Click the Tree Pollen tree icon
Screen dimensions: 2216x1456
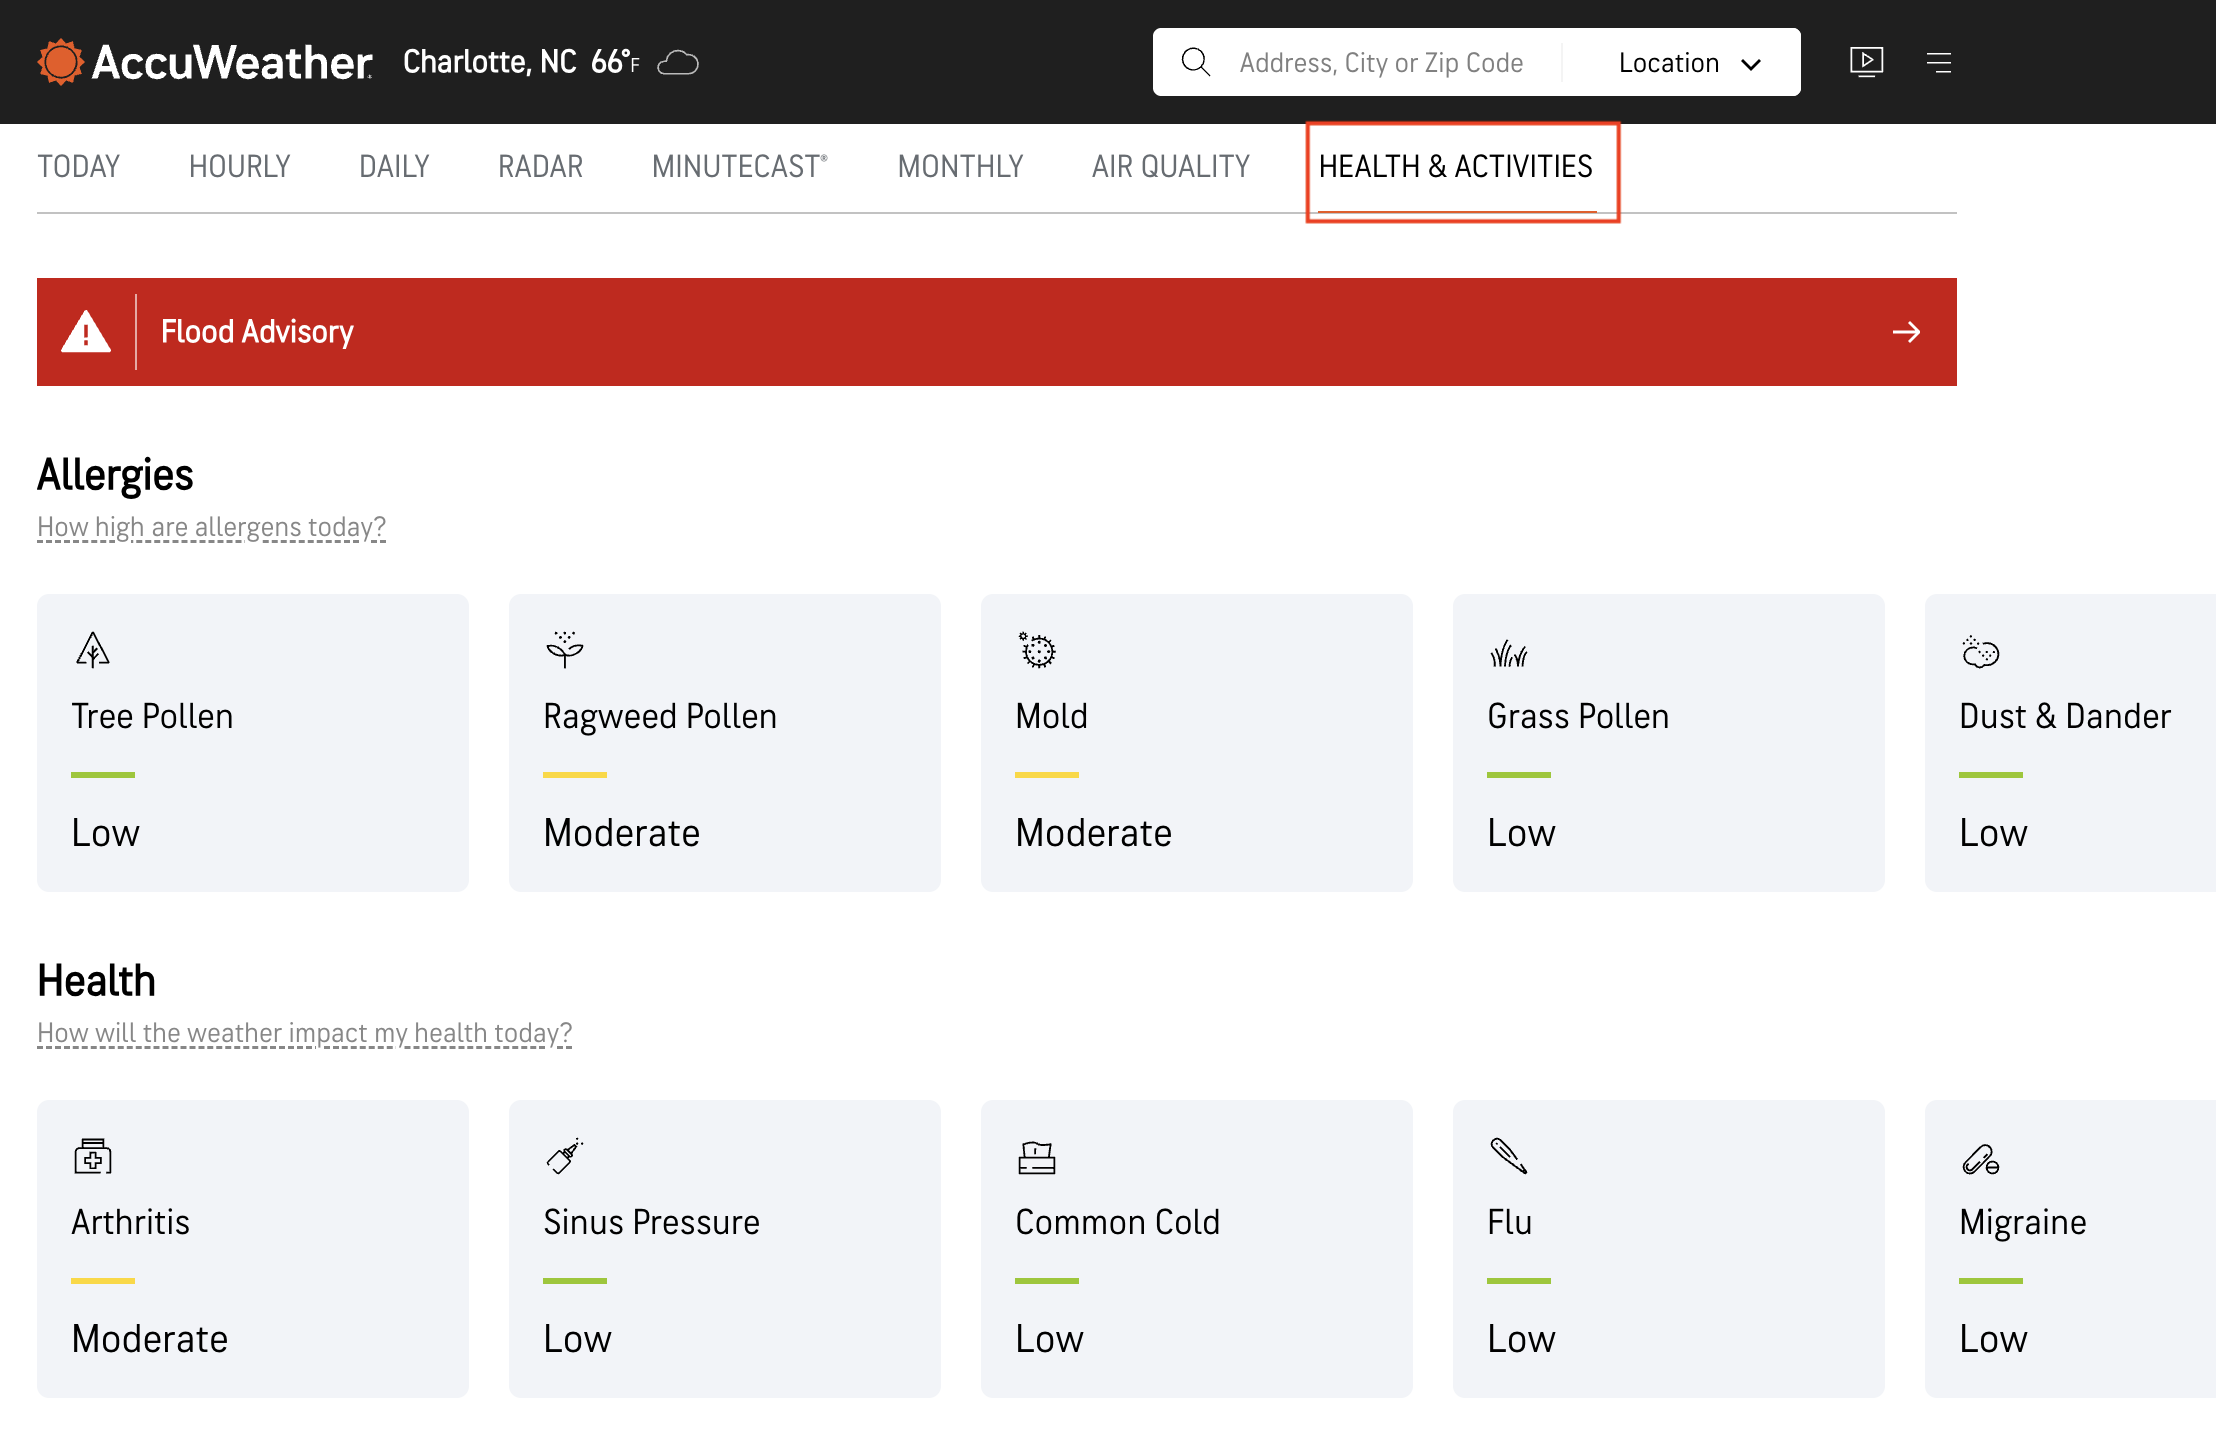tap(92, 650)
